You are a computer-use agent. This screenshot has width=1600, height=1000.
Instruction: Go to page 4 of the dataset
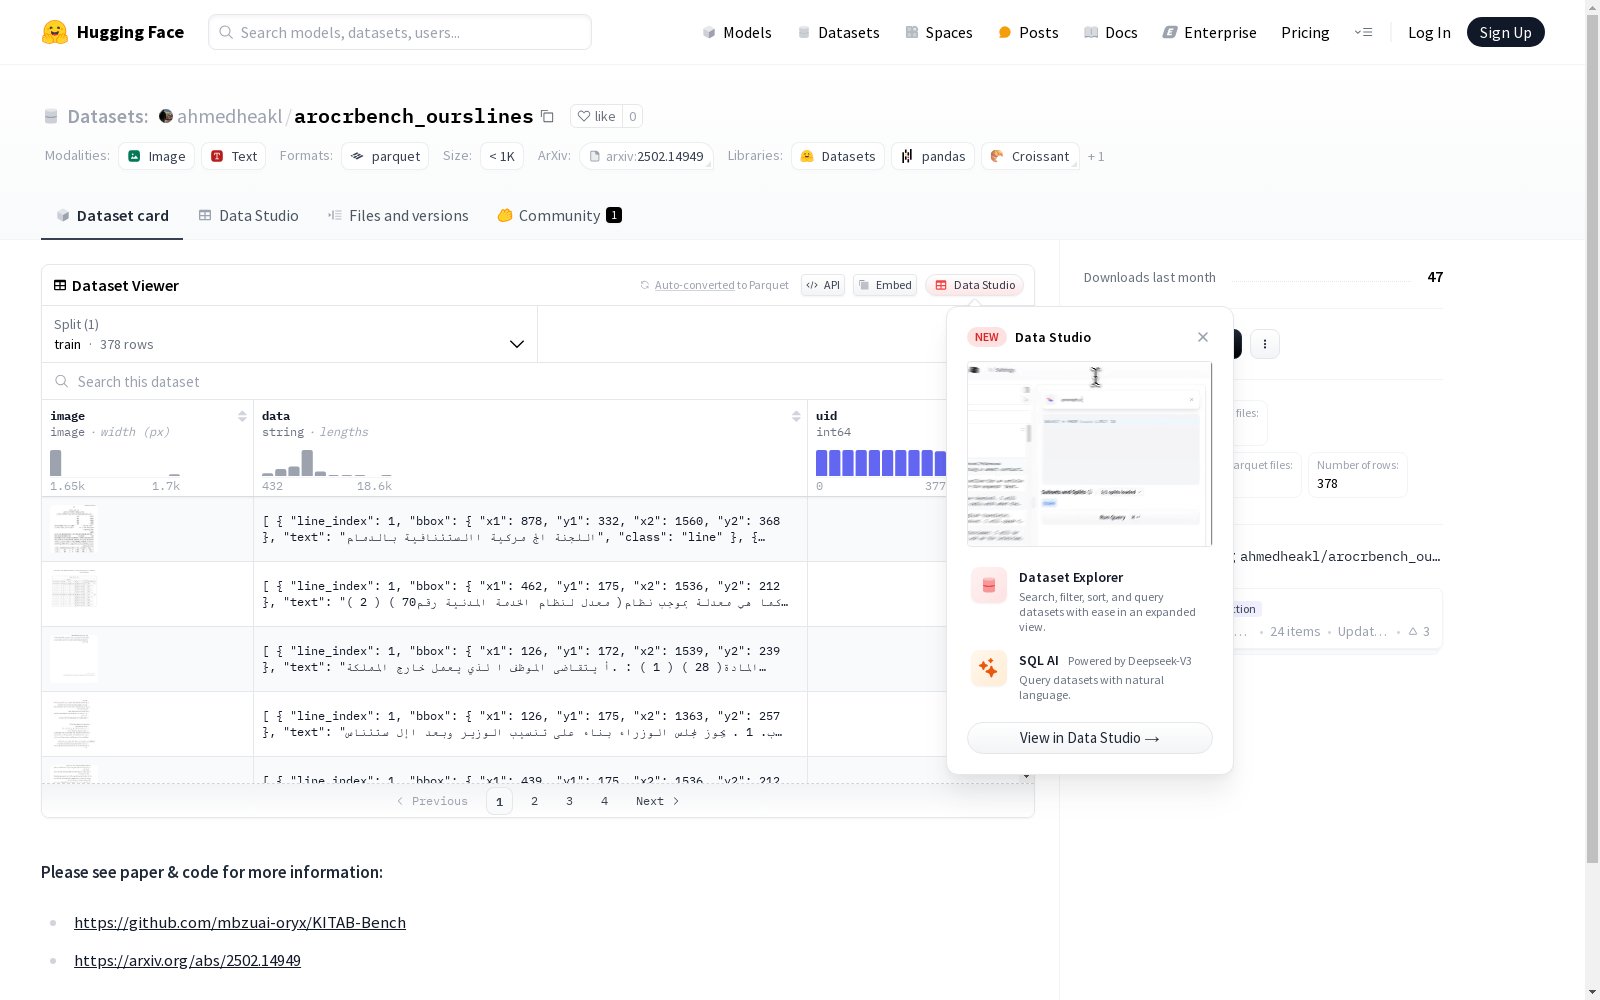(x=605, y=801)
